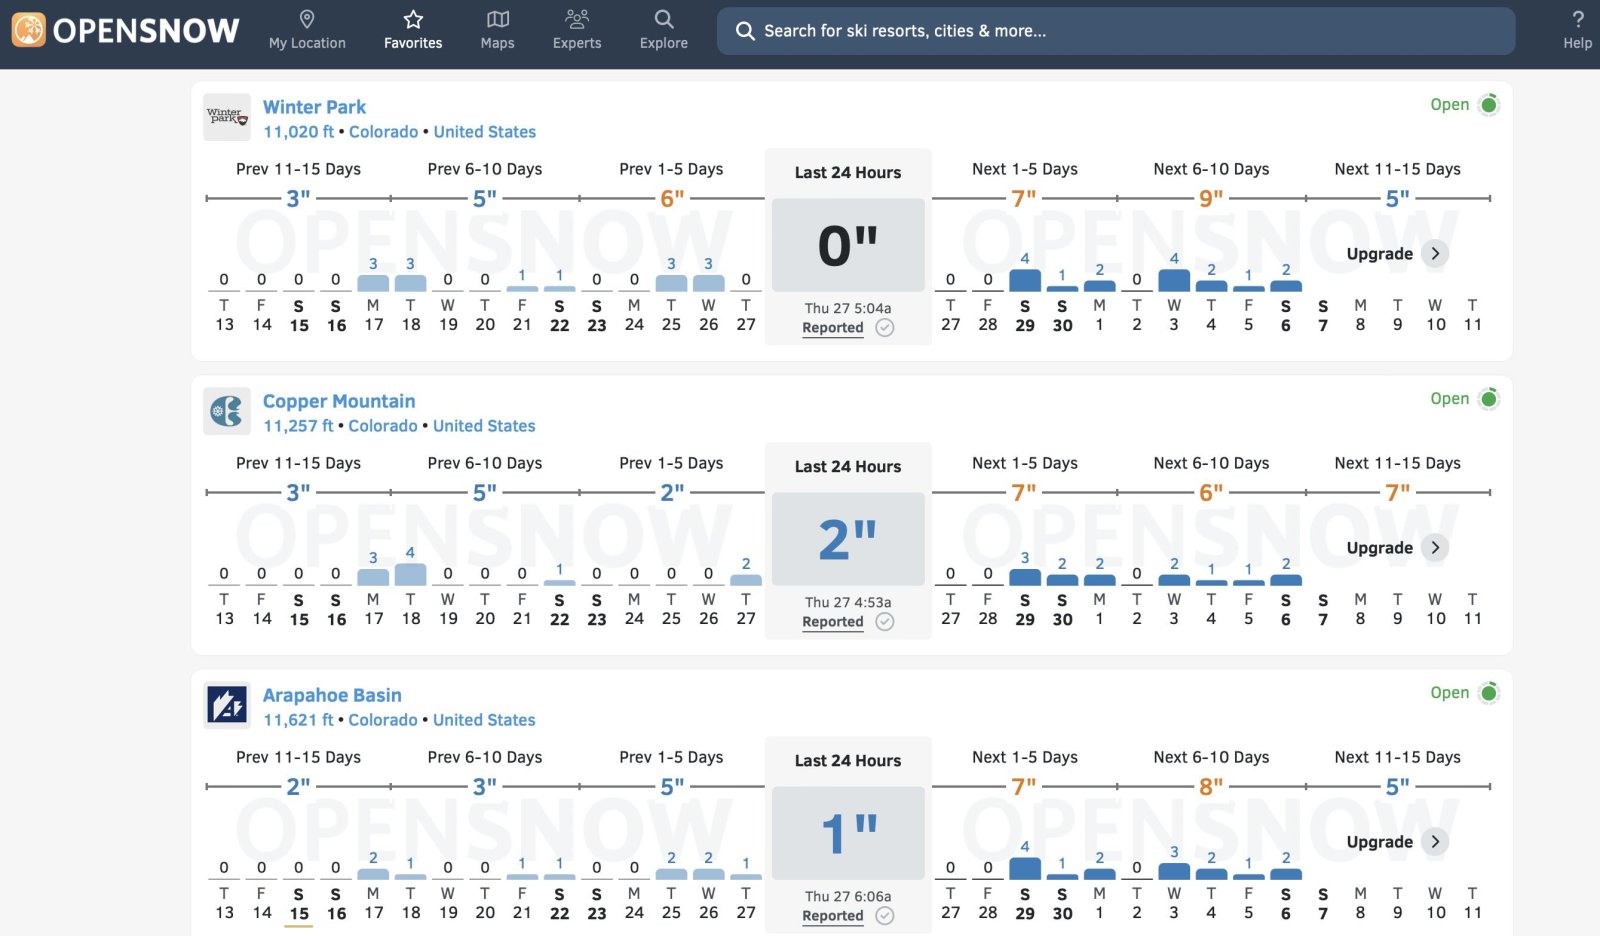Select the Favorites star icon
The height and width of the screenshot is (936, 1600).
point(413,19)
